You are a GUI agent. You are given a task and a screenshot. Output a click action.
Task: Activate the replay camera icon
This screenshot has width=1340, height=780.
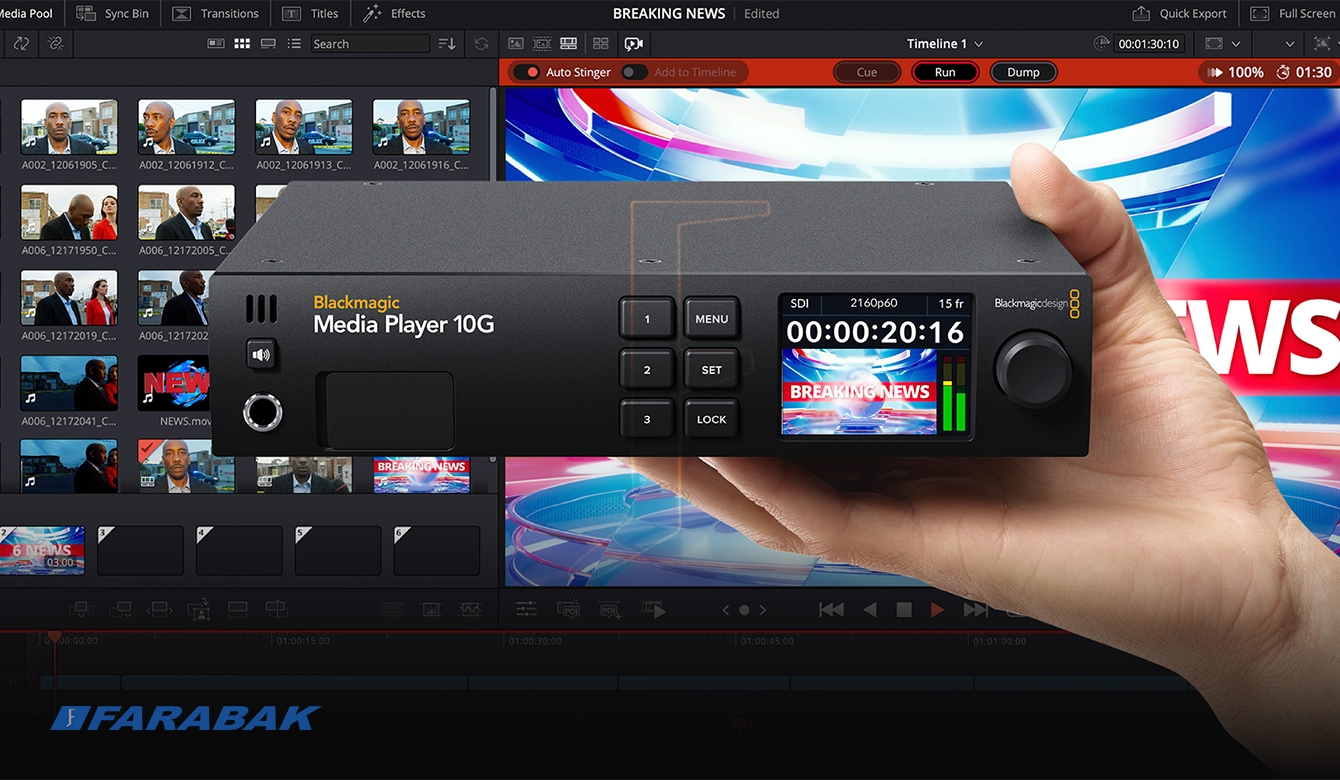click(633, 44)
